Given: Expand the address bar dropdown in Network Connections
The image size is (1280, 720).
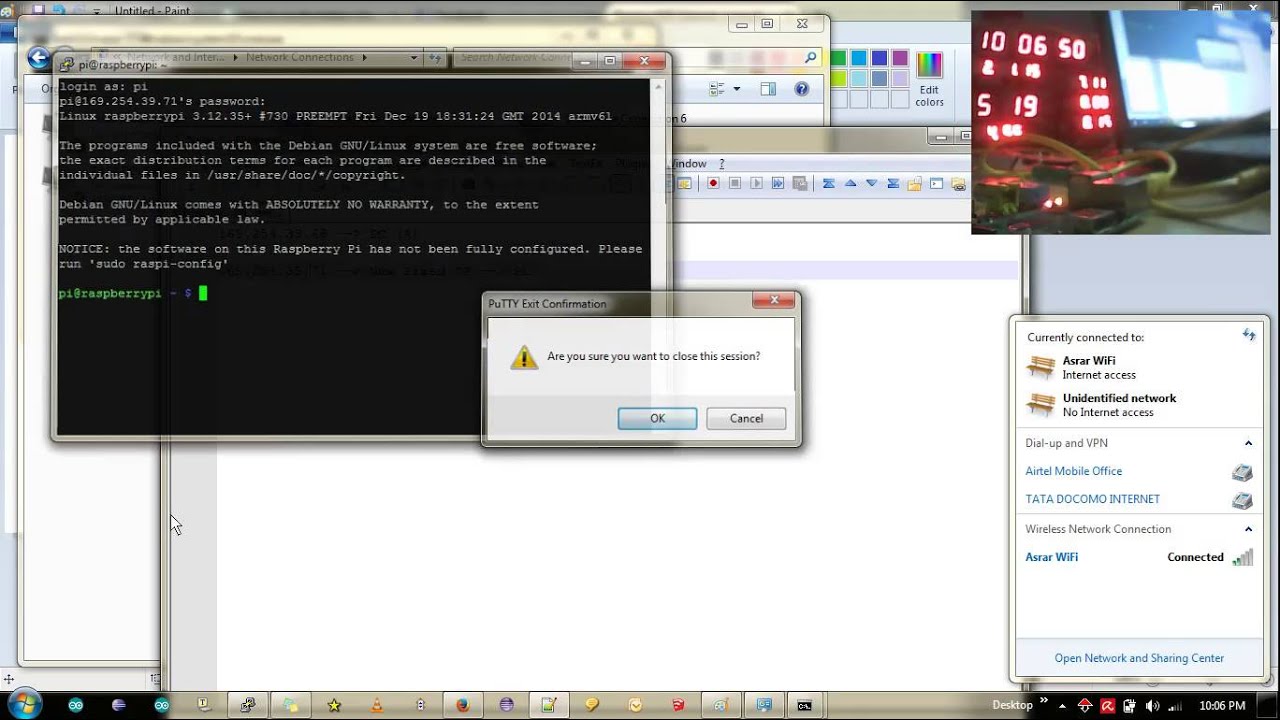Looking at the screenshot, I should coord(414,58).
